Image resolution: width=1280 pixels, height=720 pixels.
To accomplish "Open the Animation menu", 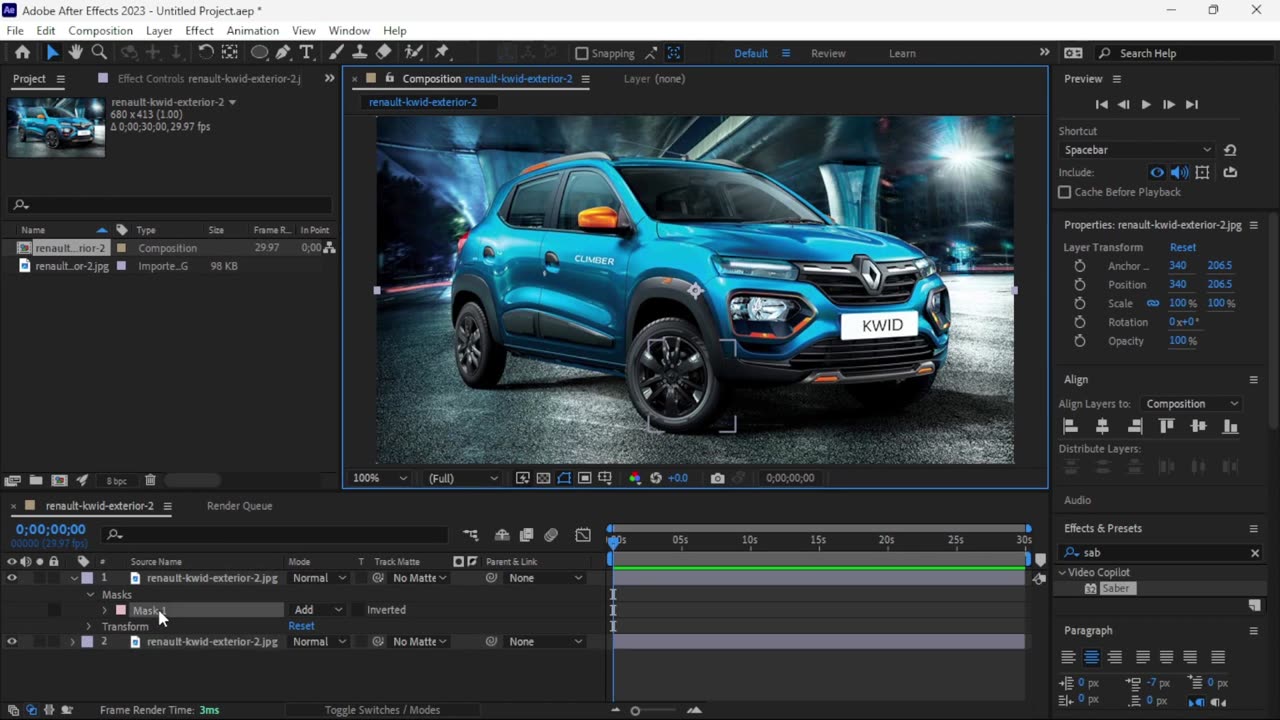I will pos(253,31).
